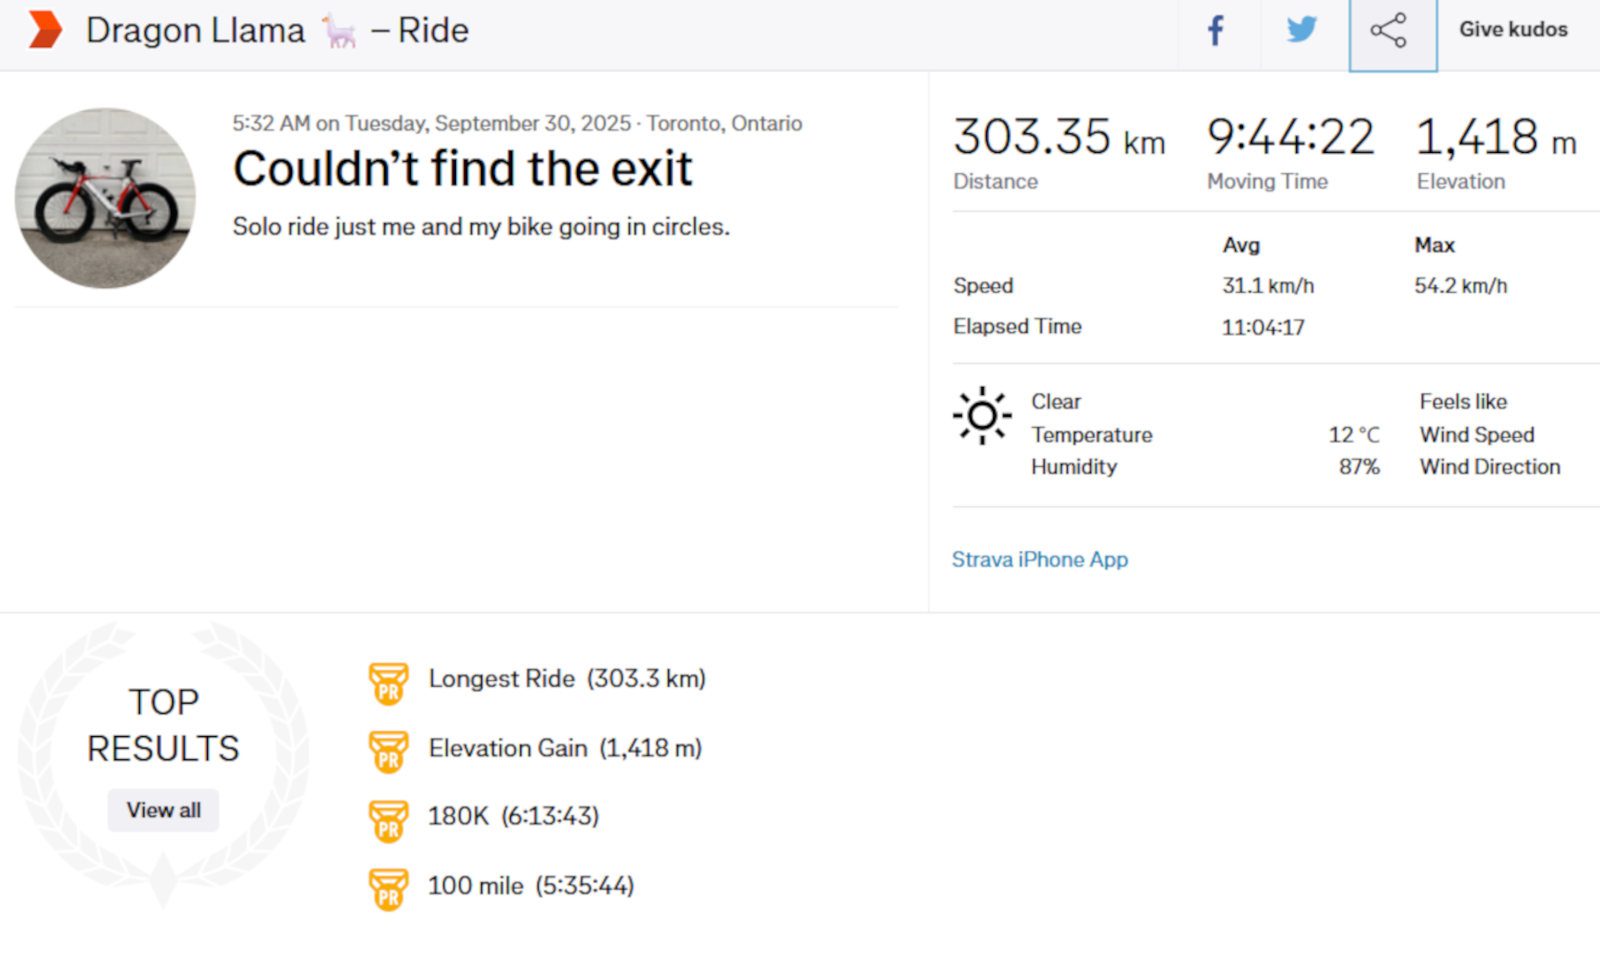Click the activity title Couldn't find the exit
This screenshot has width=1600, height=960.
[x=462, y=168]
